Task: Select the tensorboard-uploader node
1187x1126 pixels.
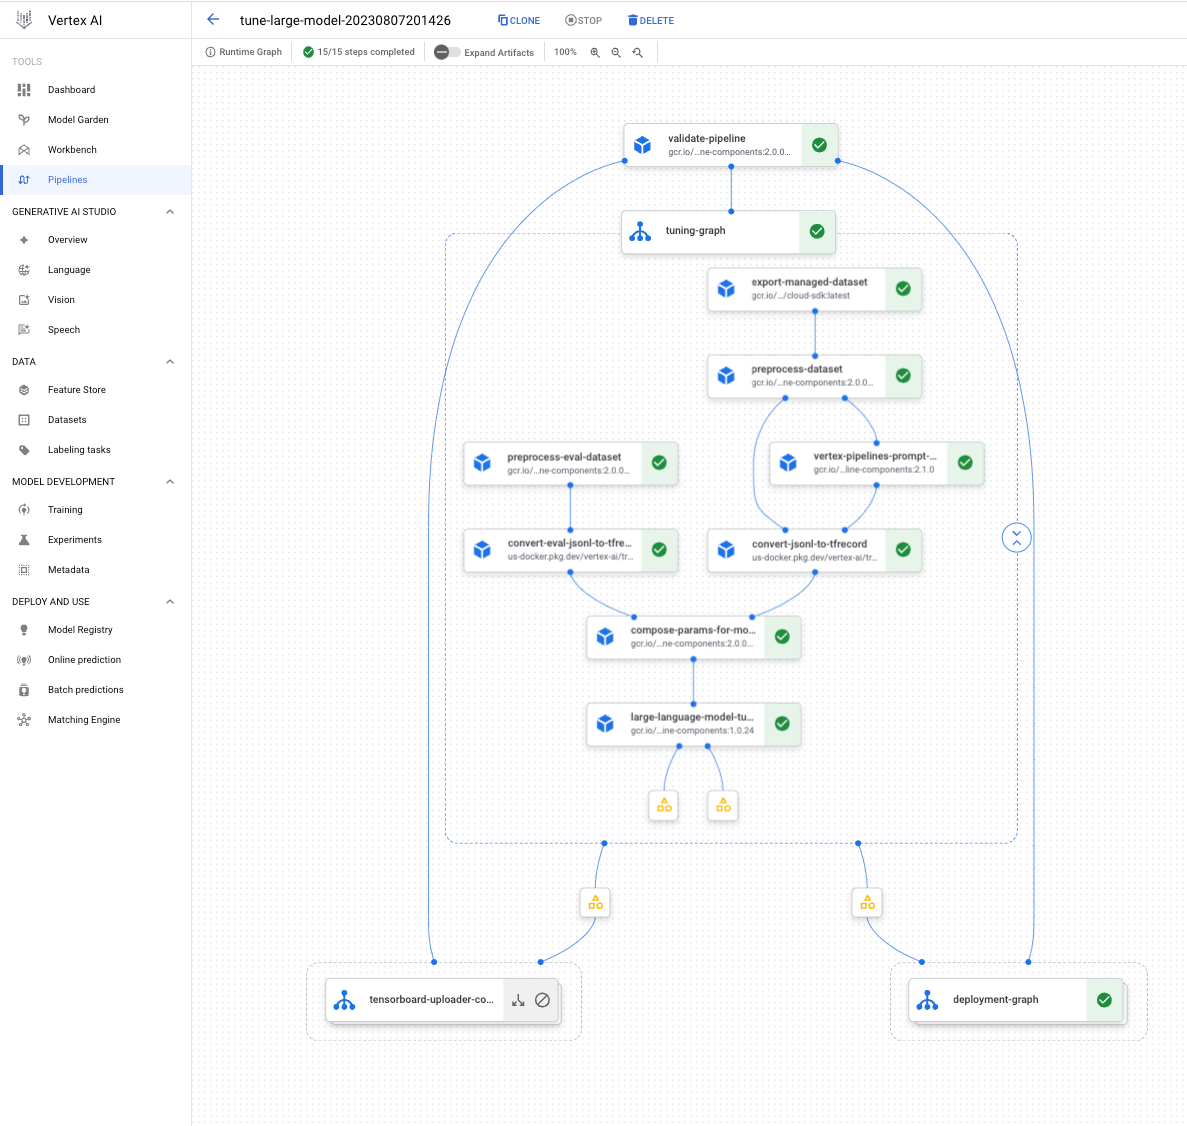Action: (x=443, y=1000)
